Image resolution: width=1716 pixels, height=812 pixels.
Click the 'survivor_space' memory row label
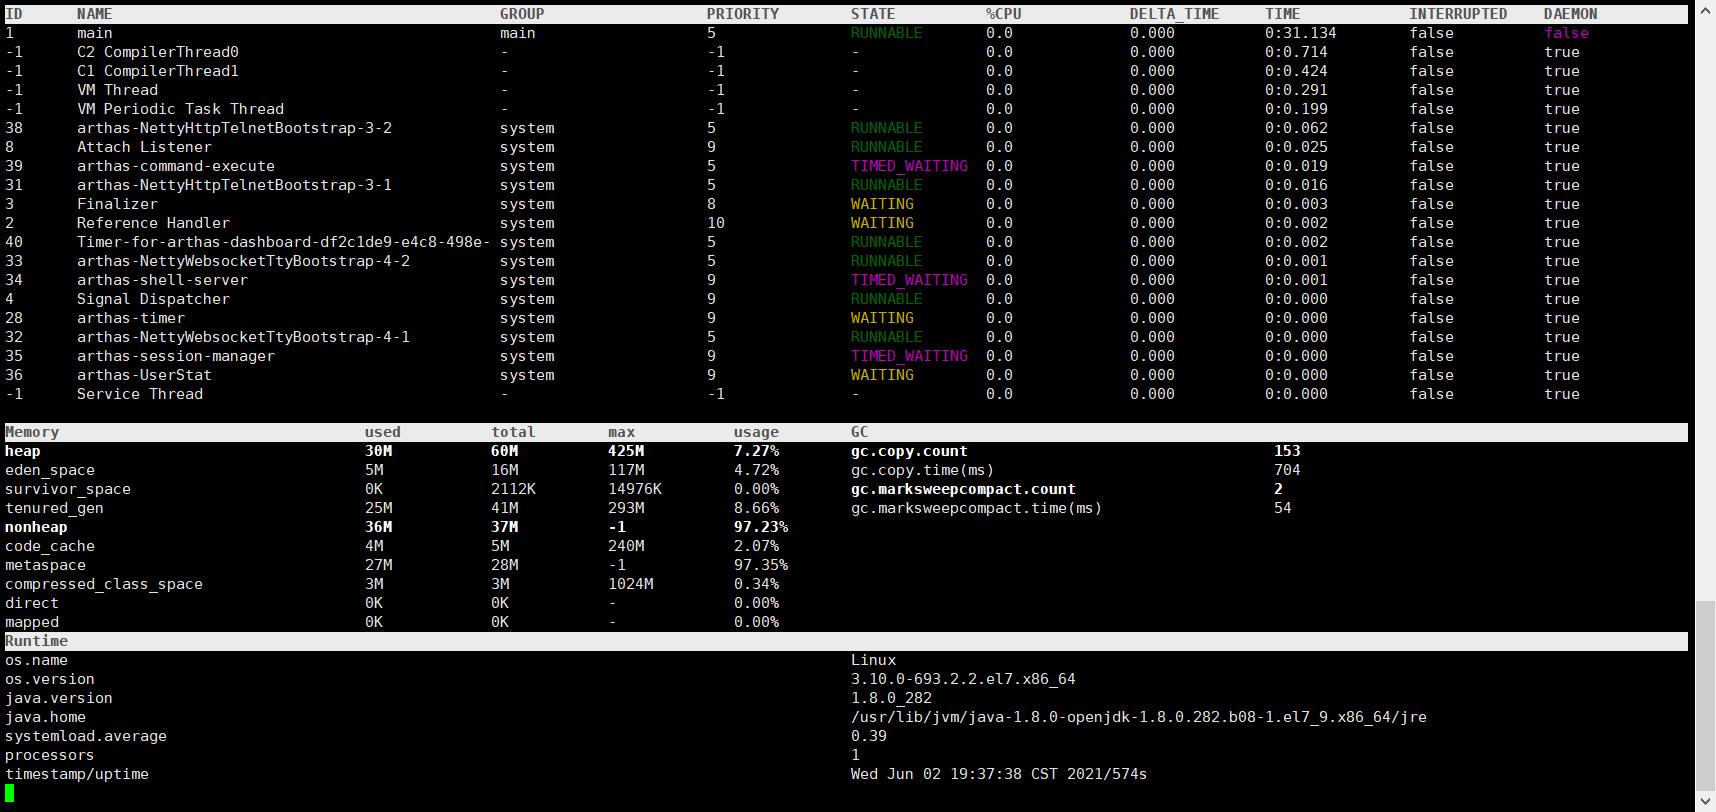coord(68,489)
